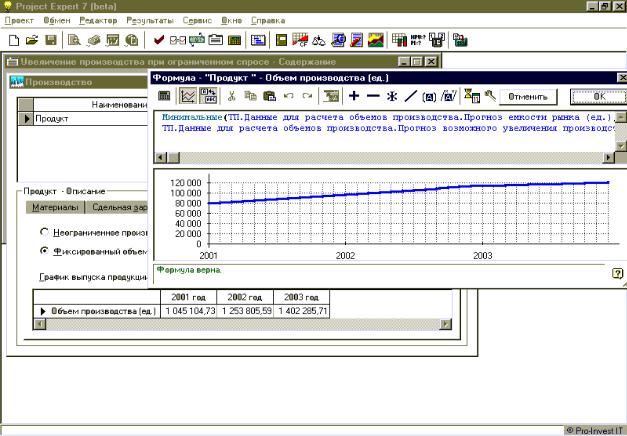627x436 pixels.
Task: Click the New project blank-page icon
Action: coord(14,40)
